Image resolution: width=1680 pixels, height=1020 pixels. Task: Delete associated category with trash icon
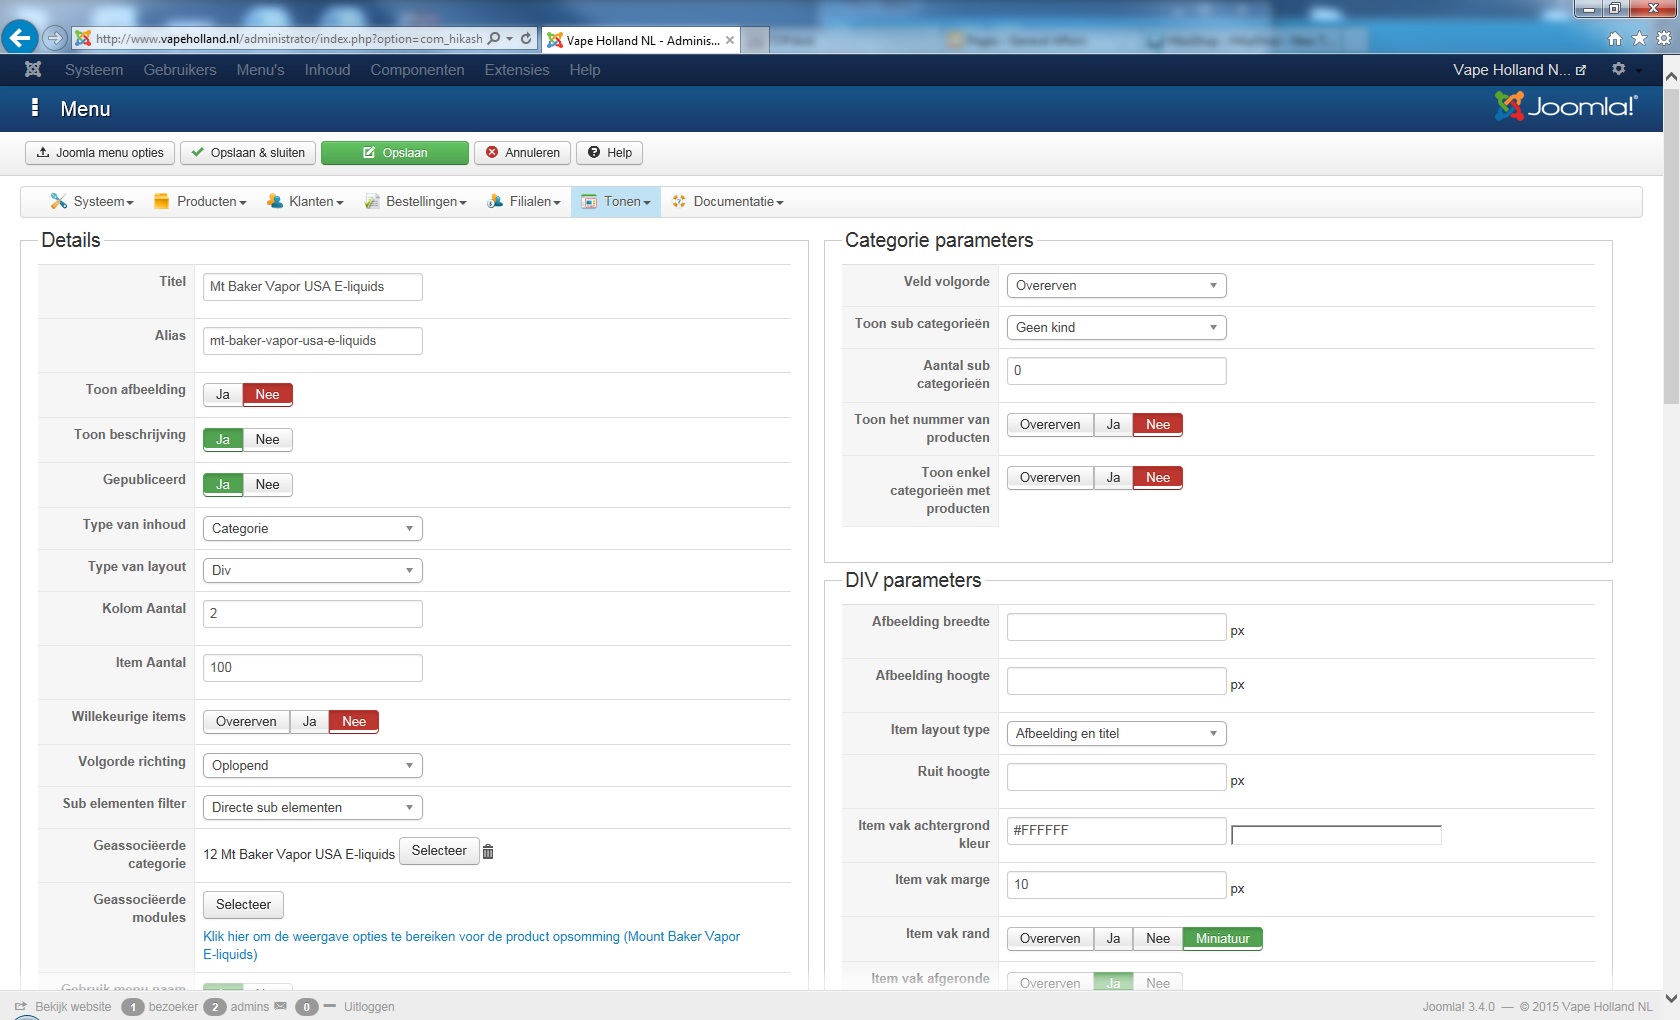point(488,852)
